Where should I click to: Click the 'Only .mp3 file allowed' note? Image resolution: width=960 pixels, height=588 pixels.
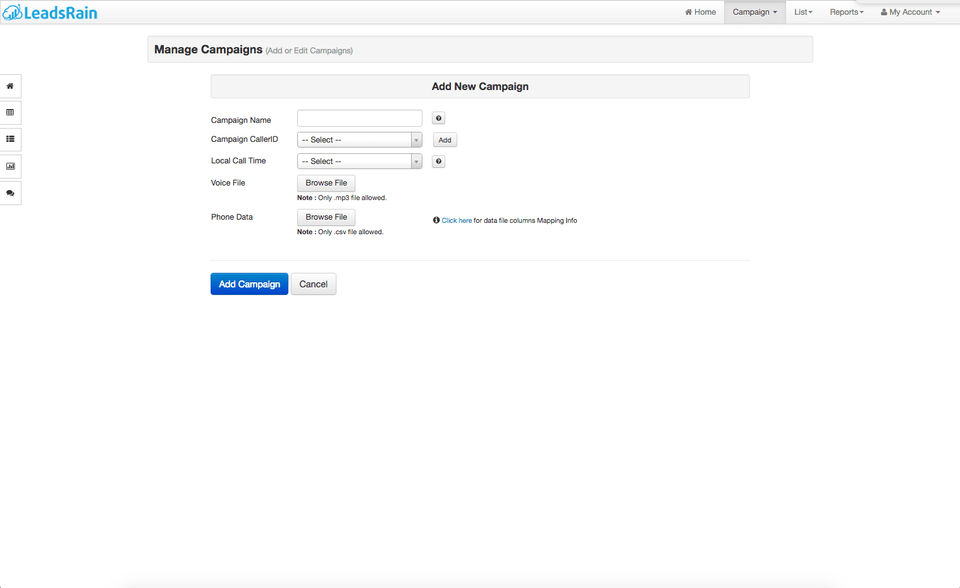[x=342, y=198]
